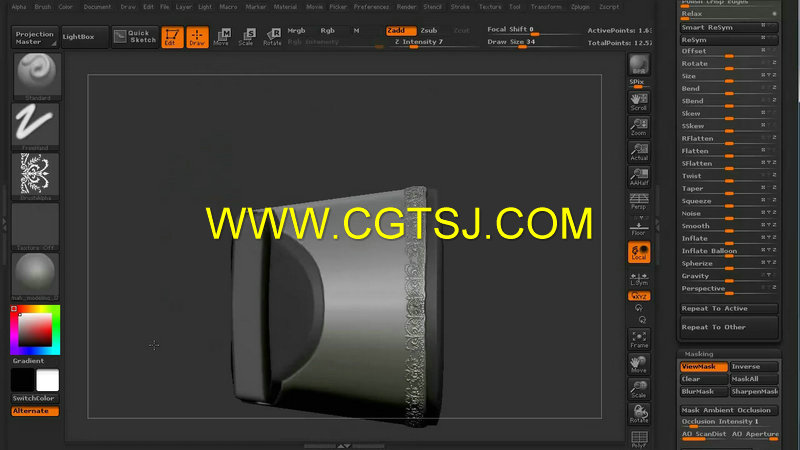
Task: Click the Frame view icon
Action: coord(639,339)
